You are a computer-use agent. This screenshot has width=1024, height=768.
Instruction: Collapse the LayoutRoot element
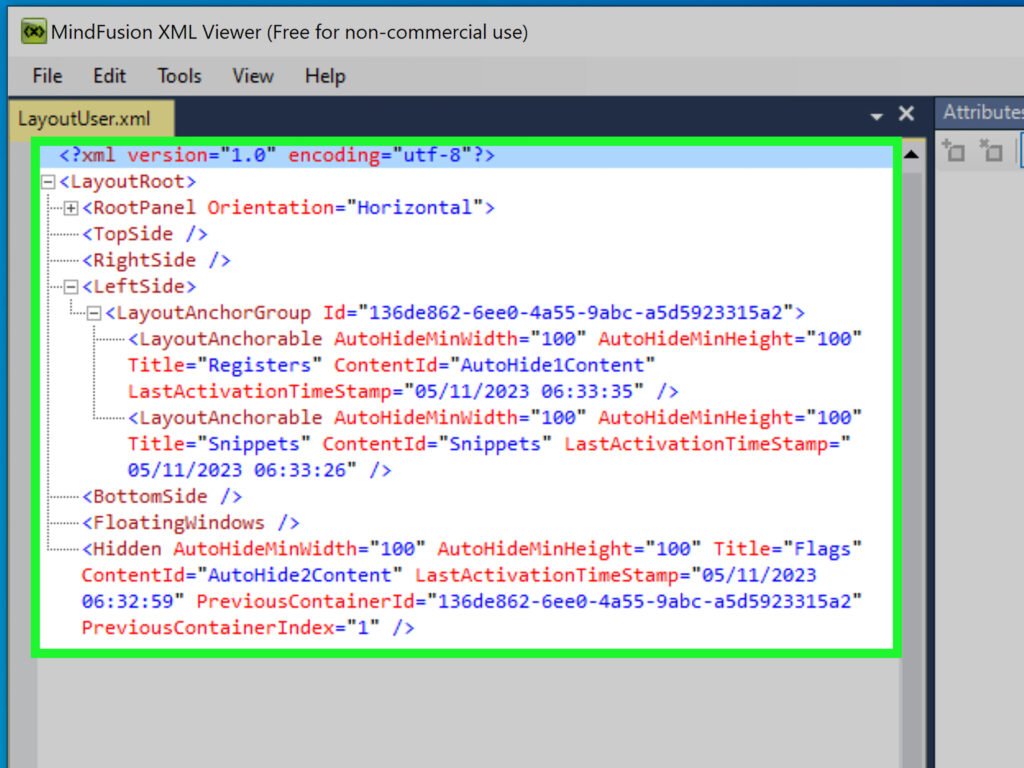[47, 182]
